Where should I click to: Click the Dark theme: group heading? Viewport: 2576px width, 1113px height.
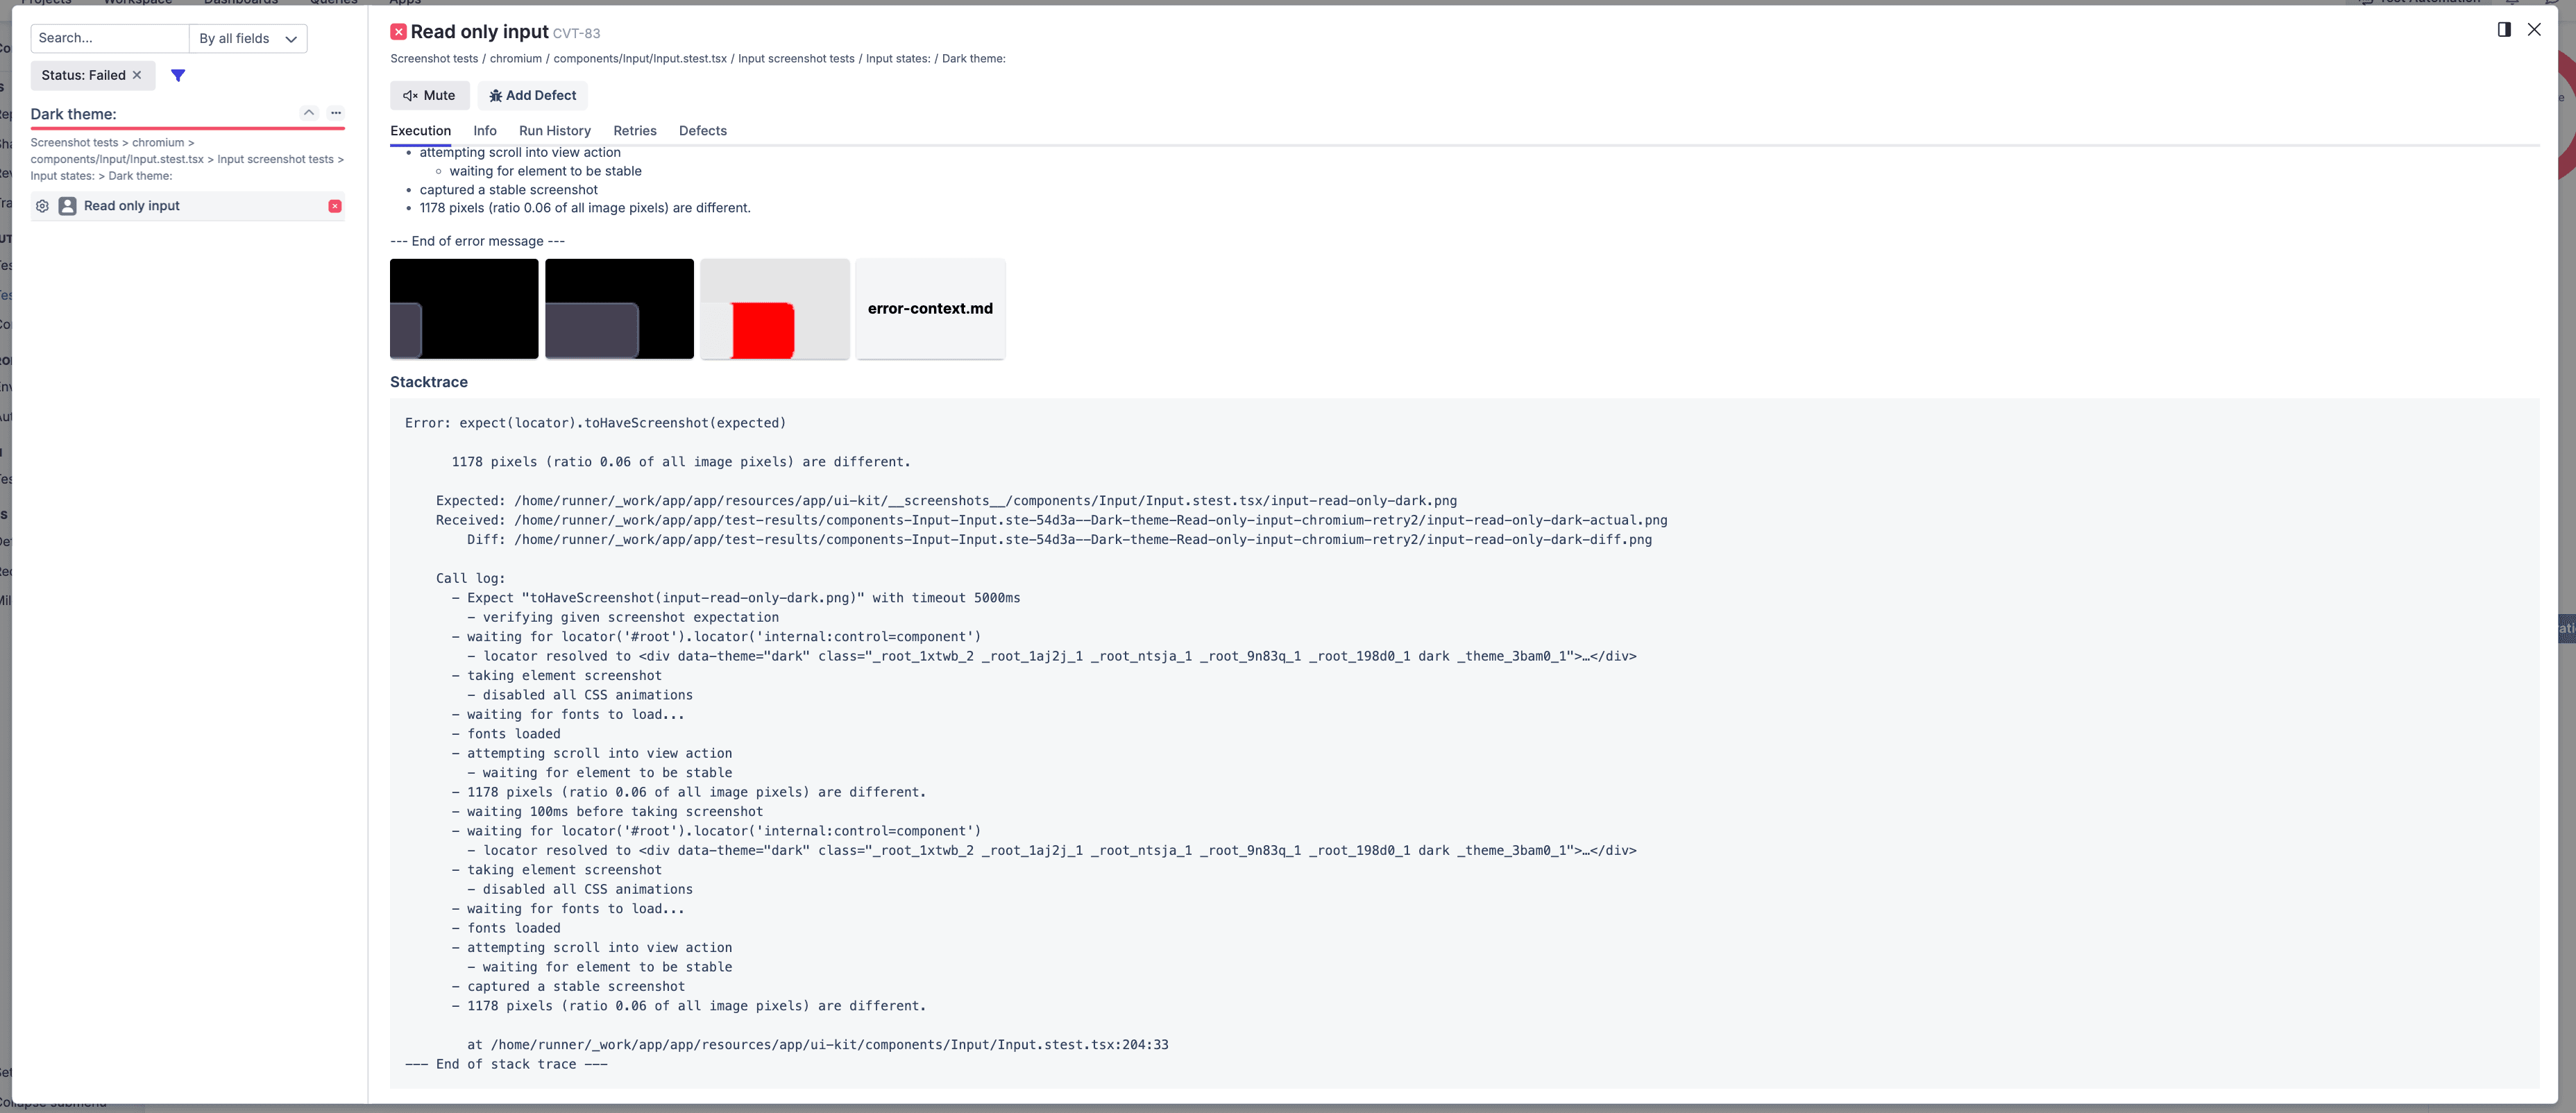pyautogui.click(x=73, y=114)
